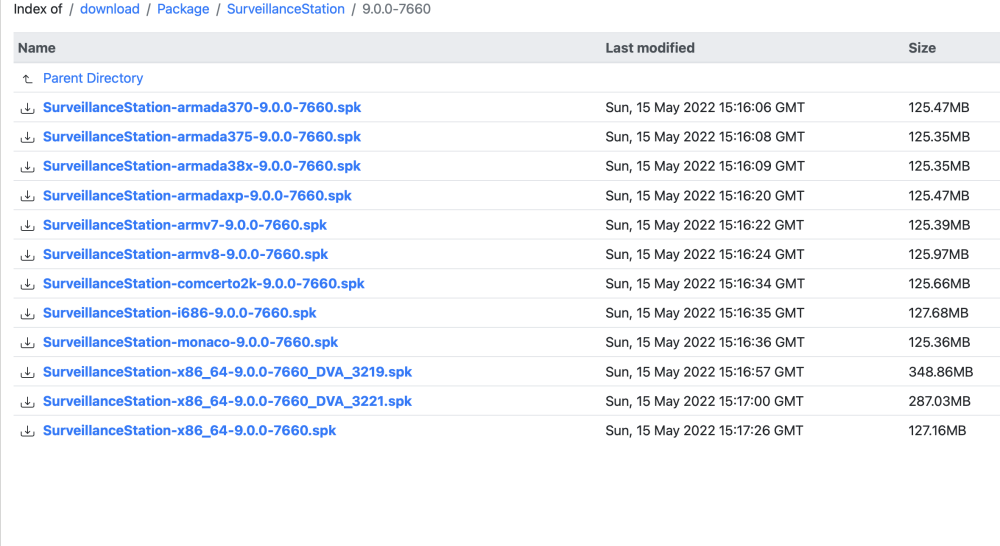This screenshot has width=1000, height=546.
Task: Sort files by the Size column header
Action: [922, 48]
